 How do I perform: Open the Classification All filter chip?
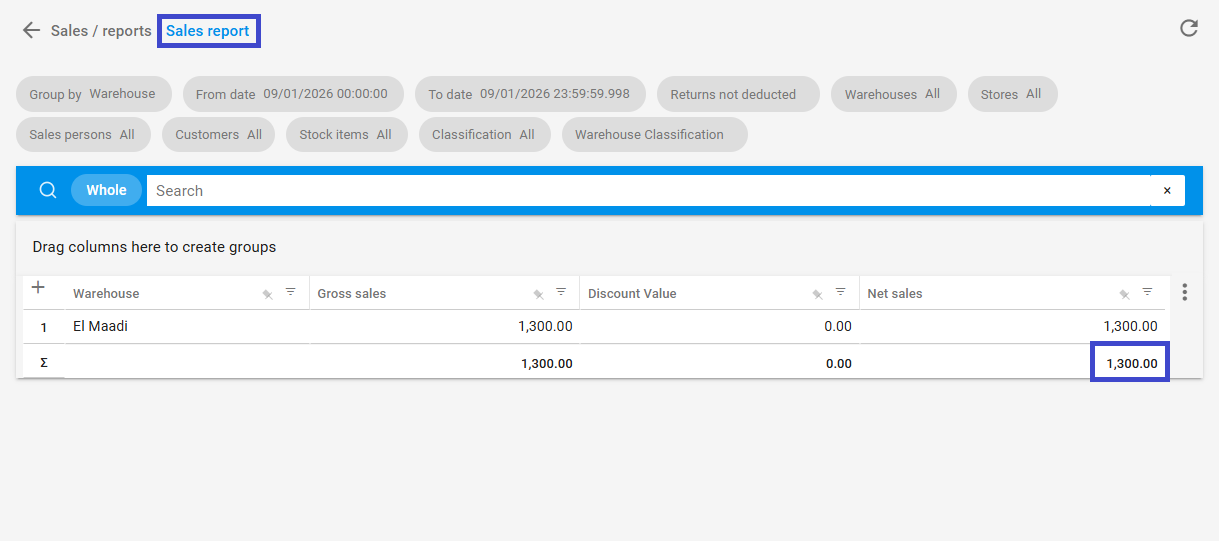(484, 134)
